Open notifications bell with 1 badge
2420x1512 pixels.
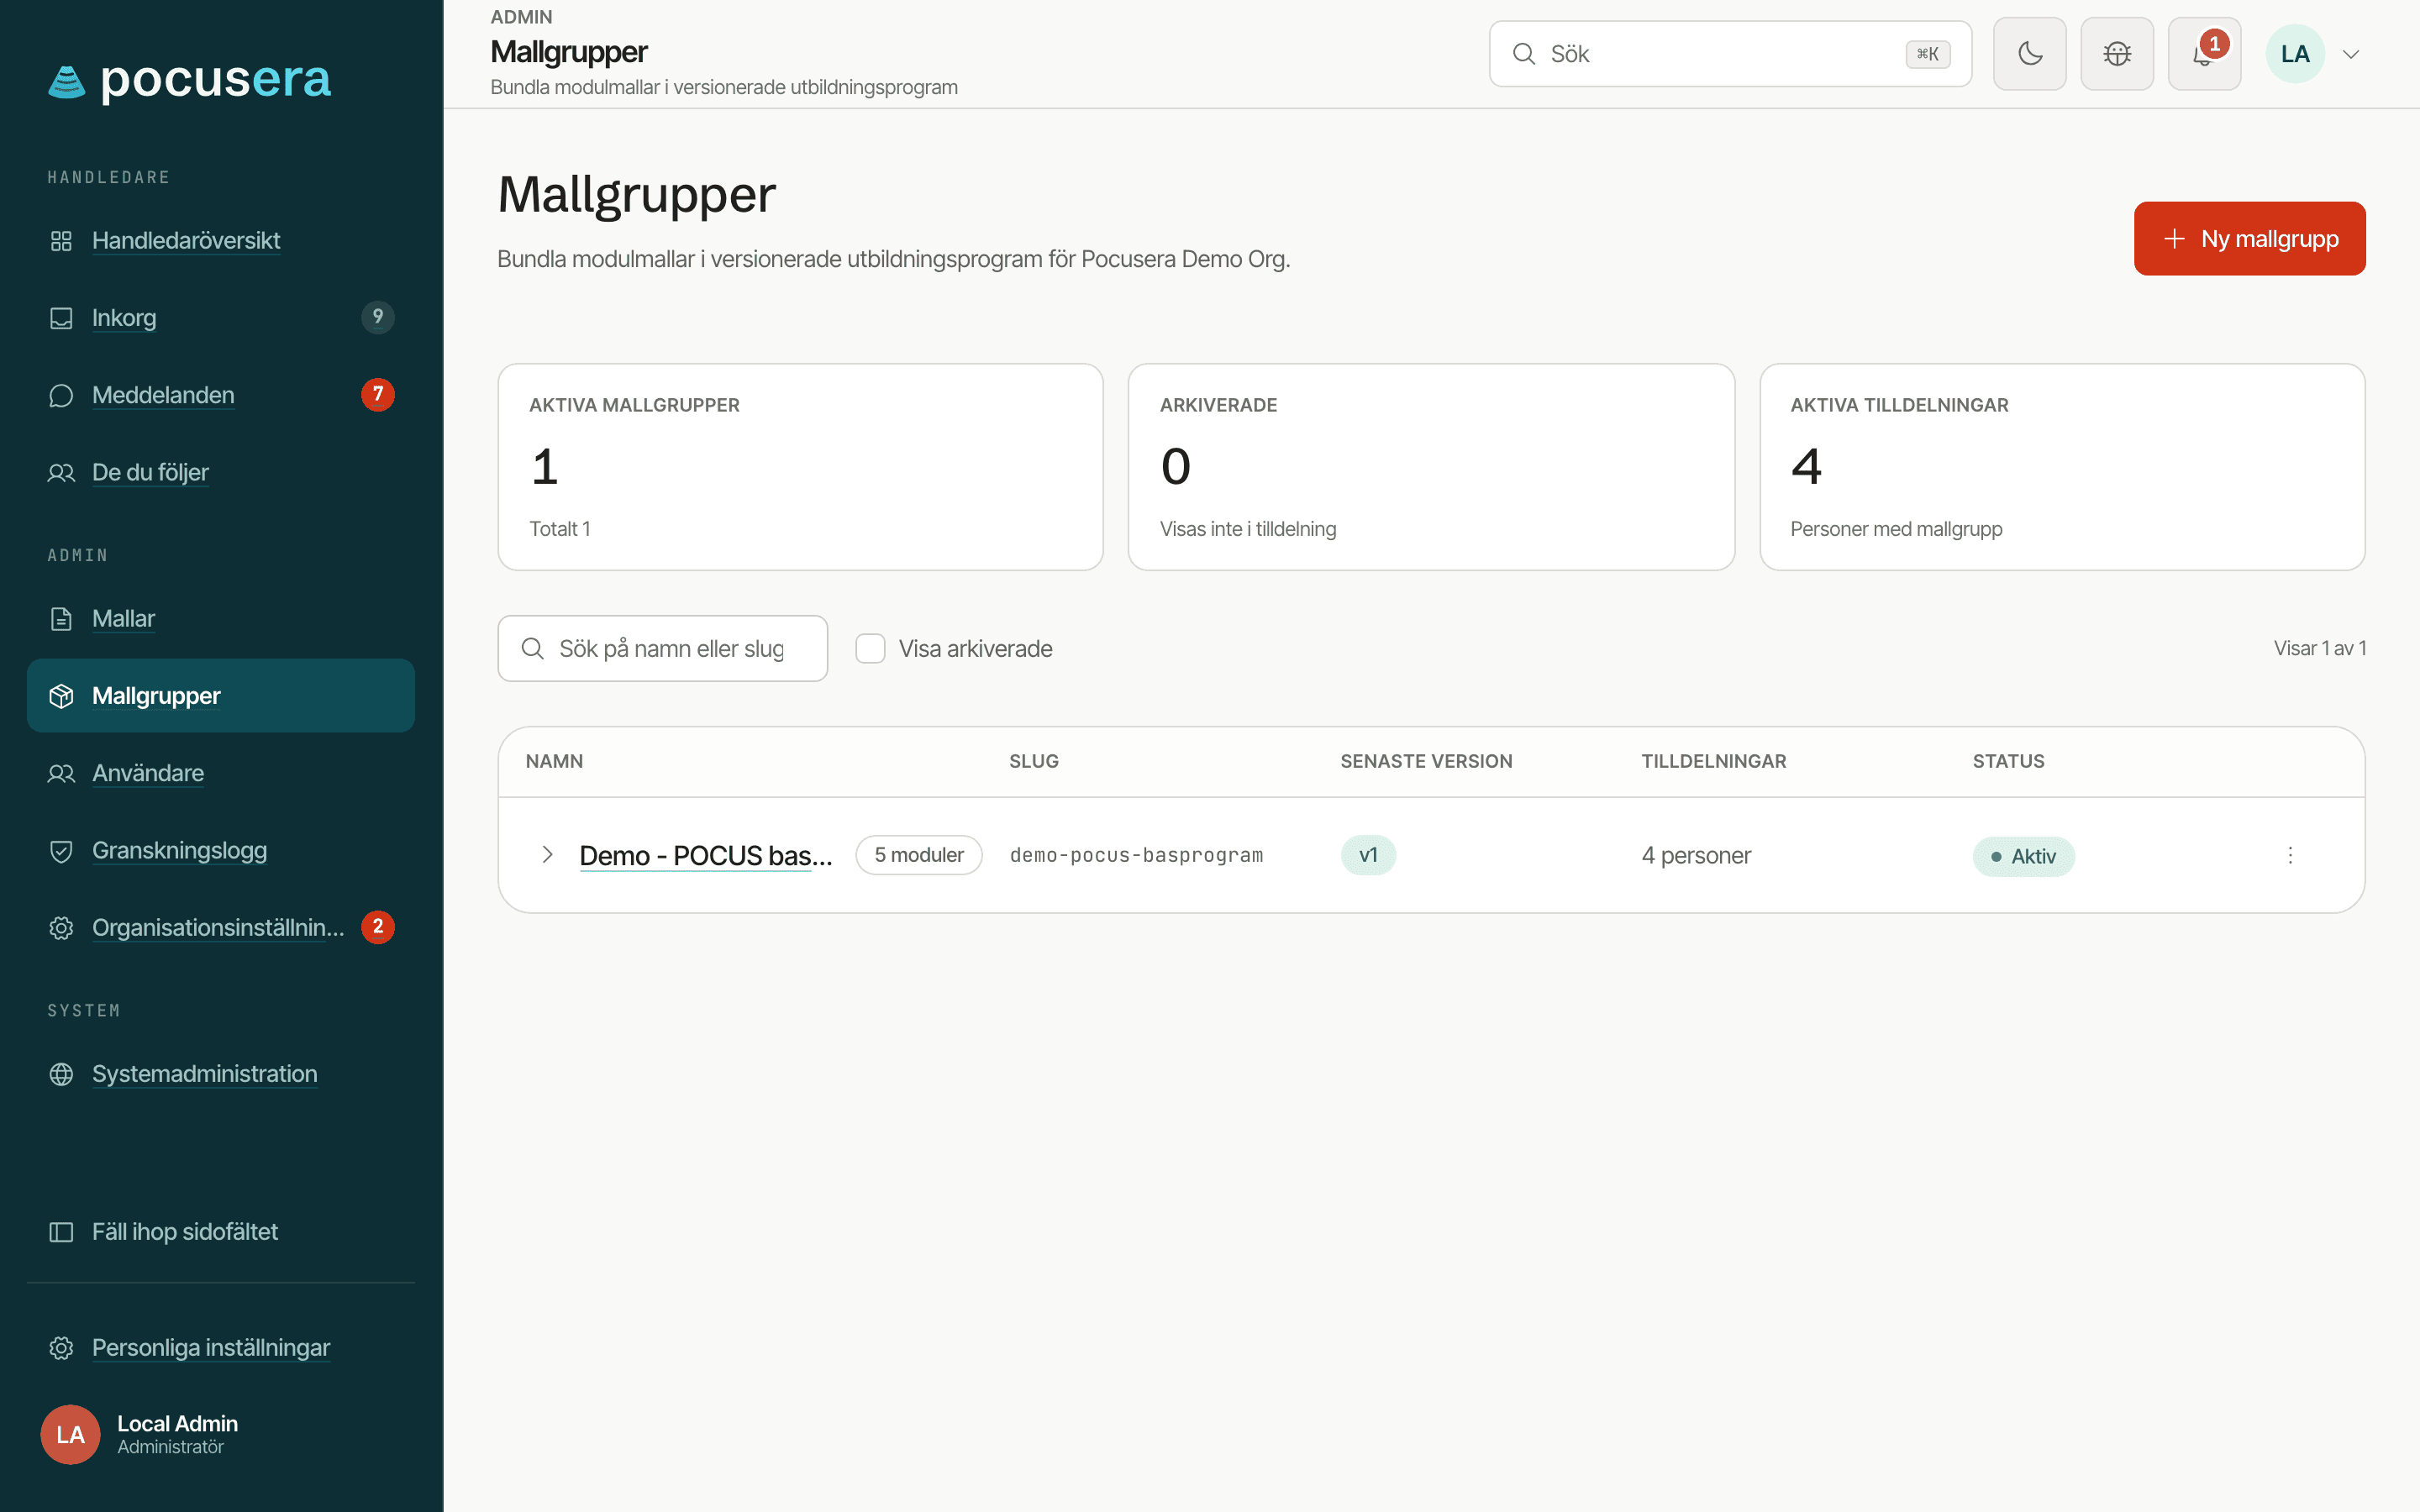tap(2204, 54)
